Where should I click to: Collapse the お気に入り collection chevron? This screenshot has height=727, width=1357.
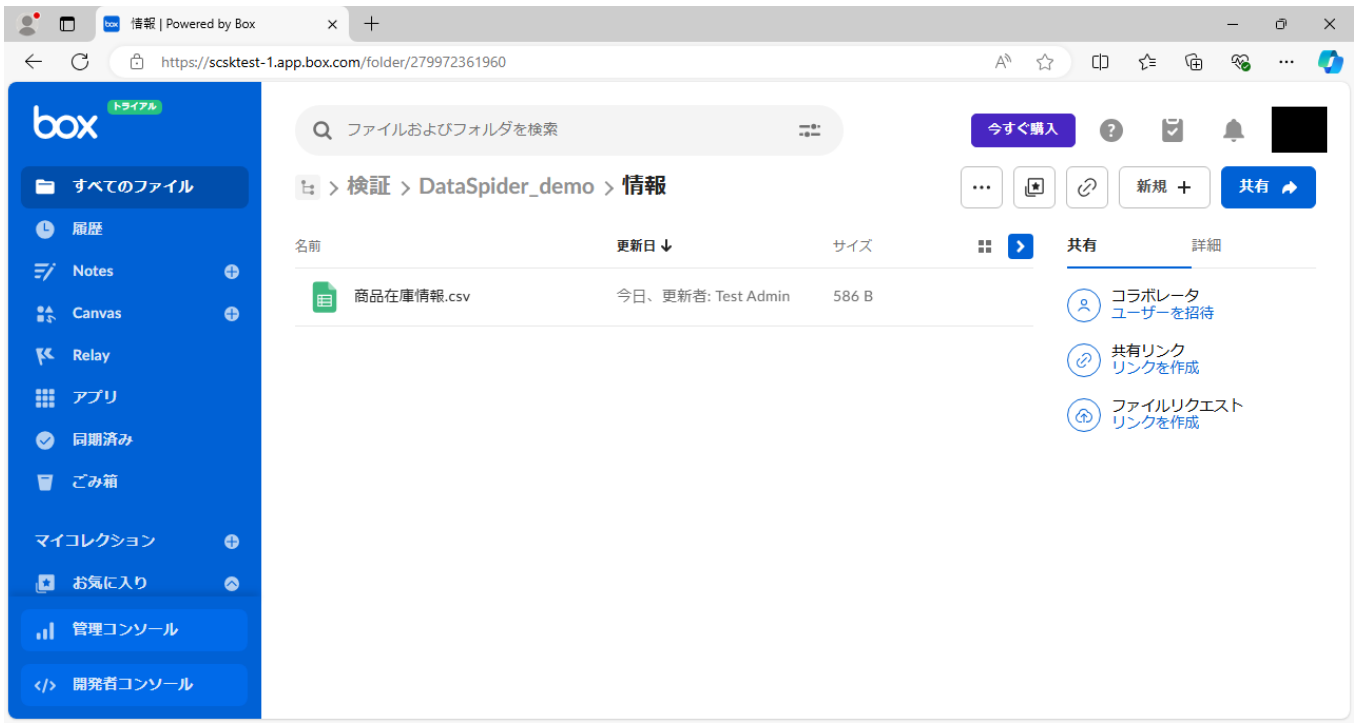click(x=231, y=583)
